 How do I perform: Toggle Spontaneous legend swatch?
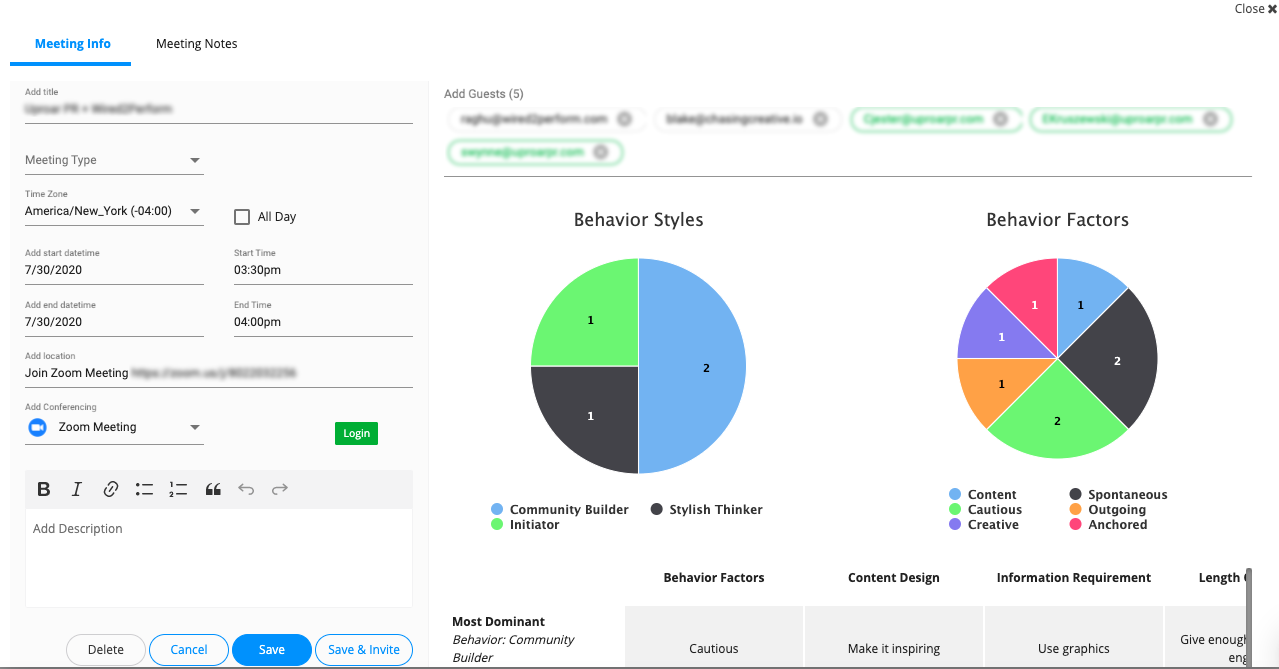(x=1075, y=495)
